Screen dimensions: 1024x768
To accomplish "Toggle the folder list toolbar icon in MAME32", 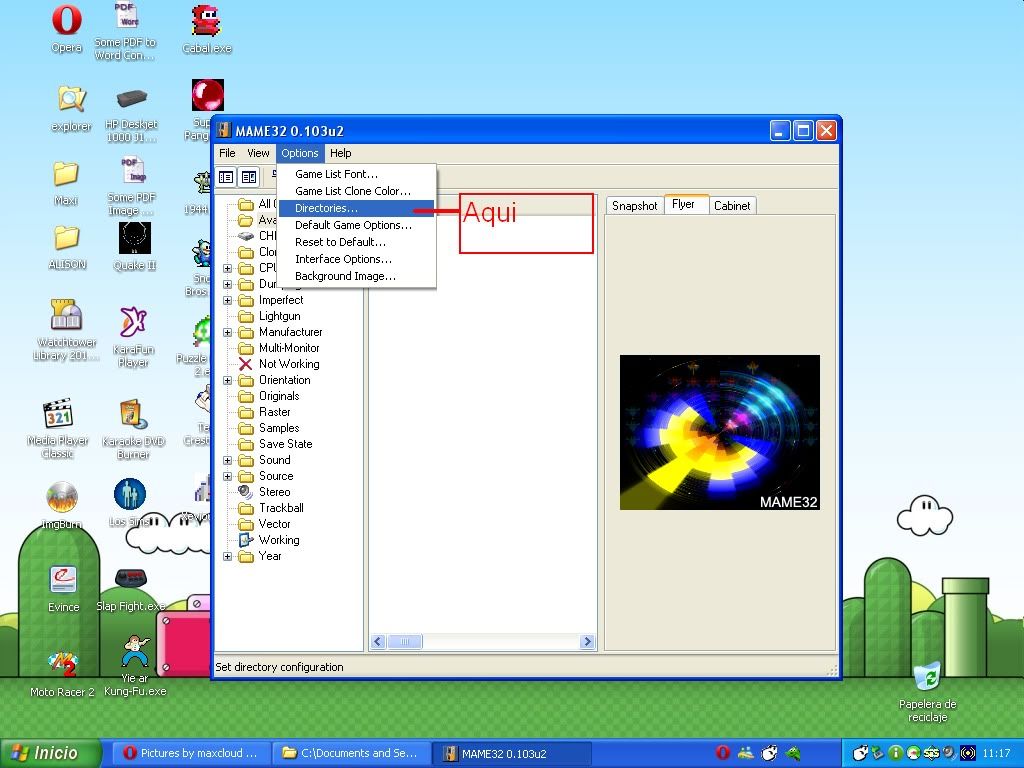I will (x=226, y=177).
